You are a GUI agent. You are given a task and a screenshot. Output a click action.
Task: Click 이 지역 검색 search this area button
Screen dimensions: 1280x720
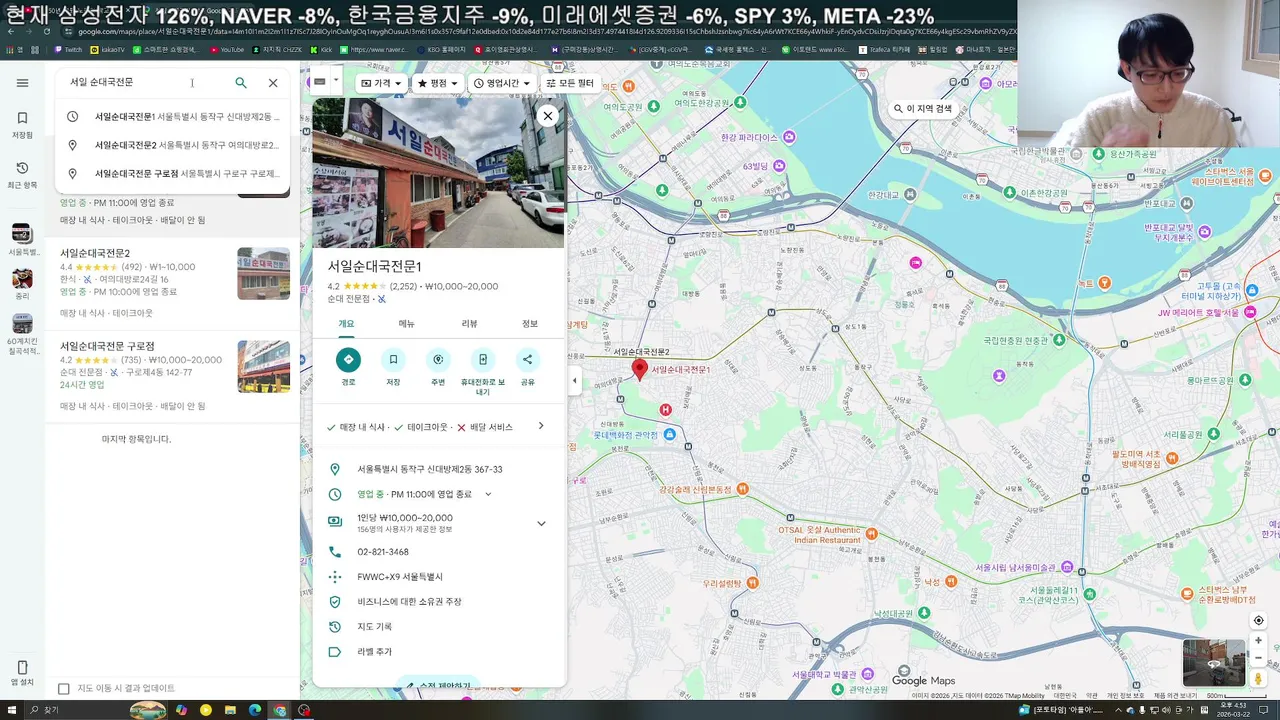point(923,109)
